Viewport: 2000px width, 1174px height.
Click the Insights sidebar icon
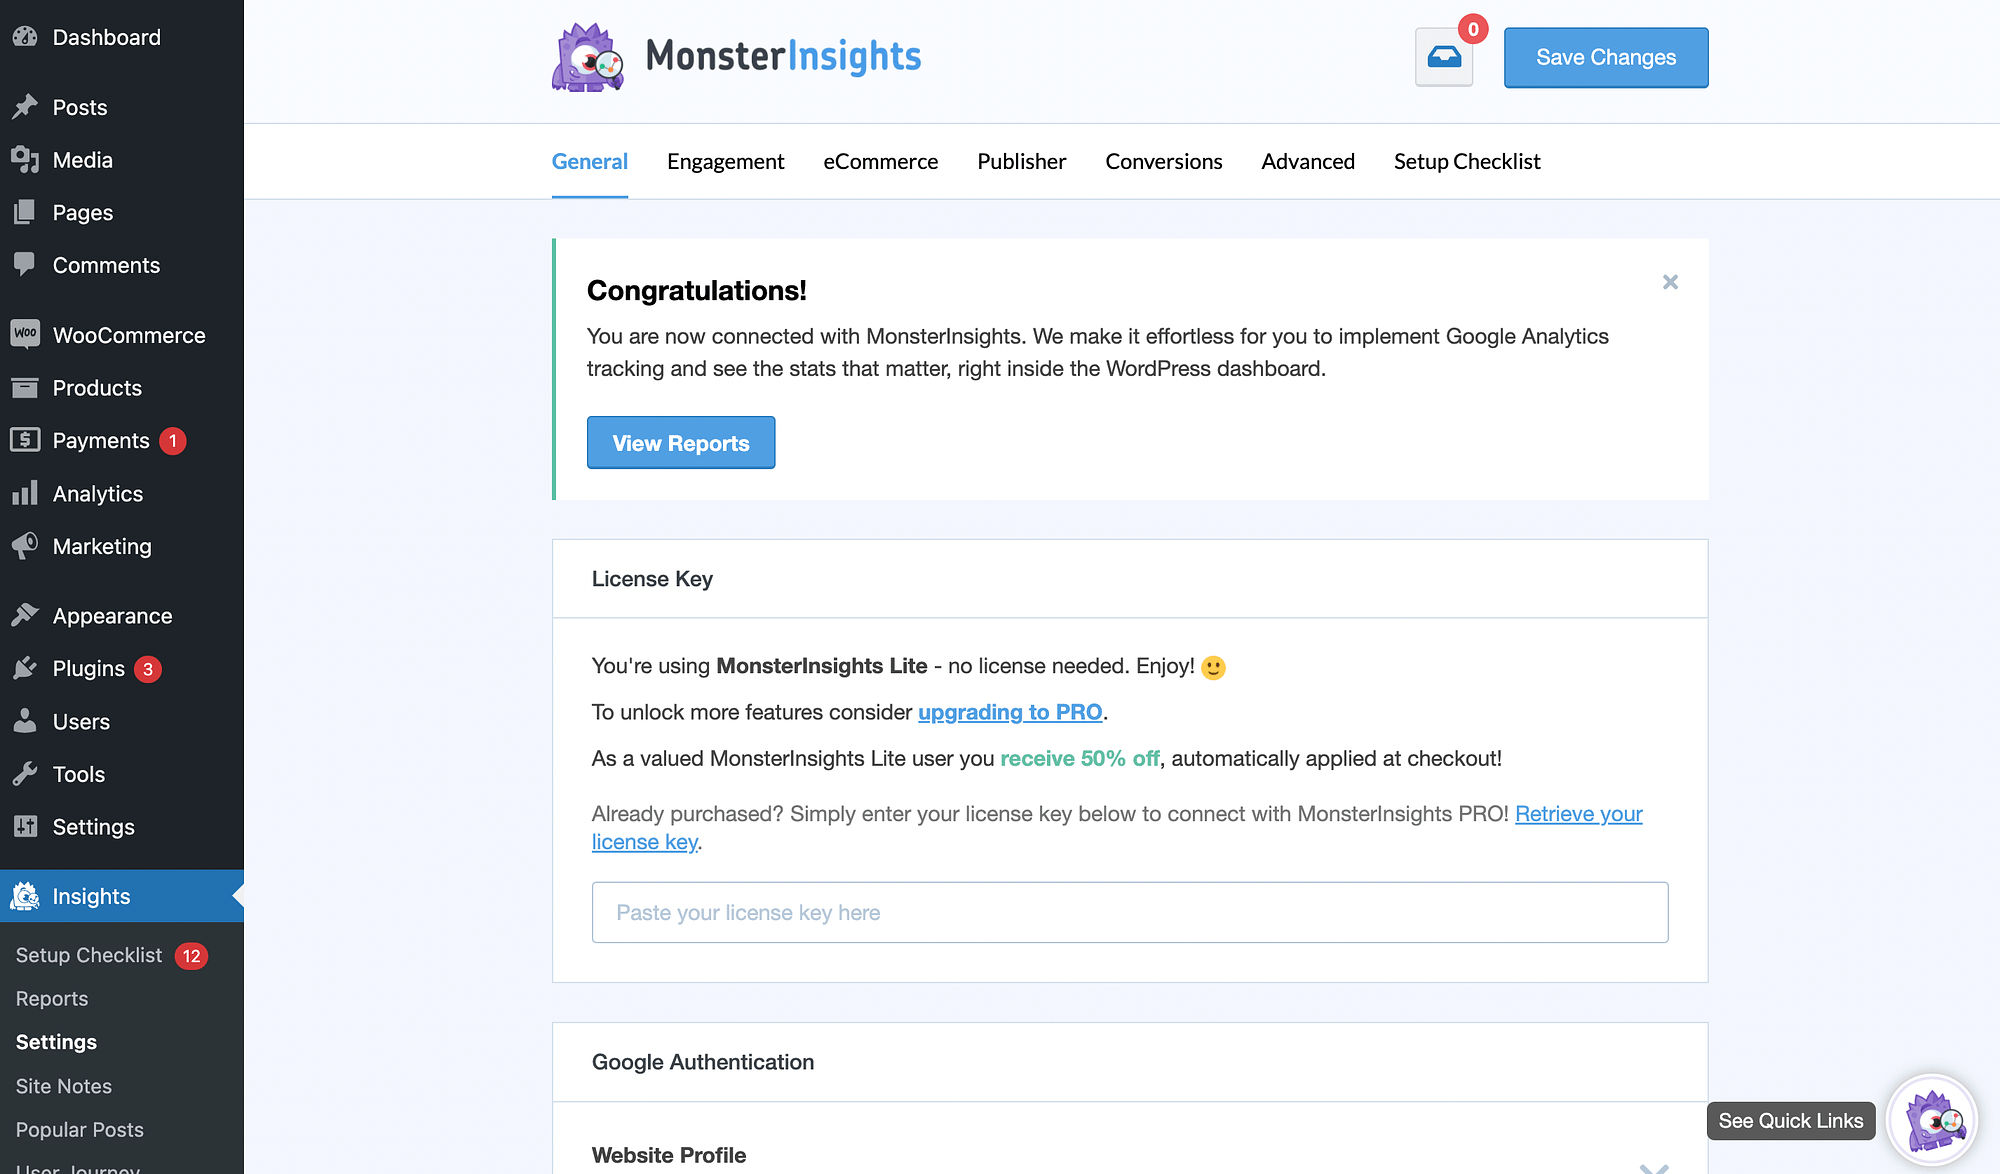25,896
